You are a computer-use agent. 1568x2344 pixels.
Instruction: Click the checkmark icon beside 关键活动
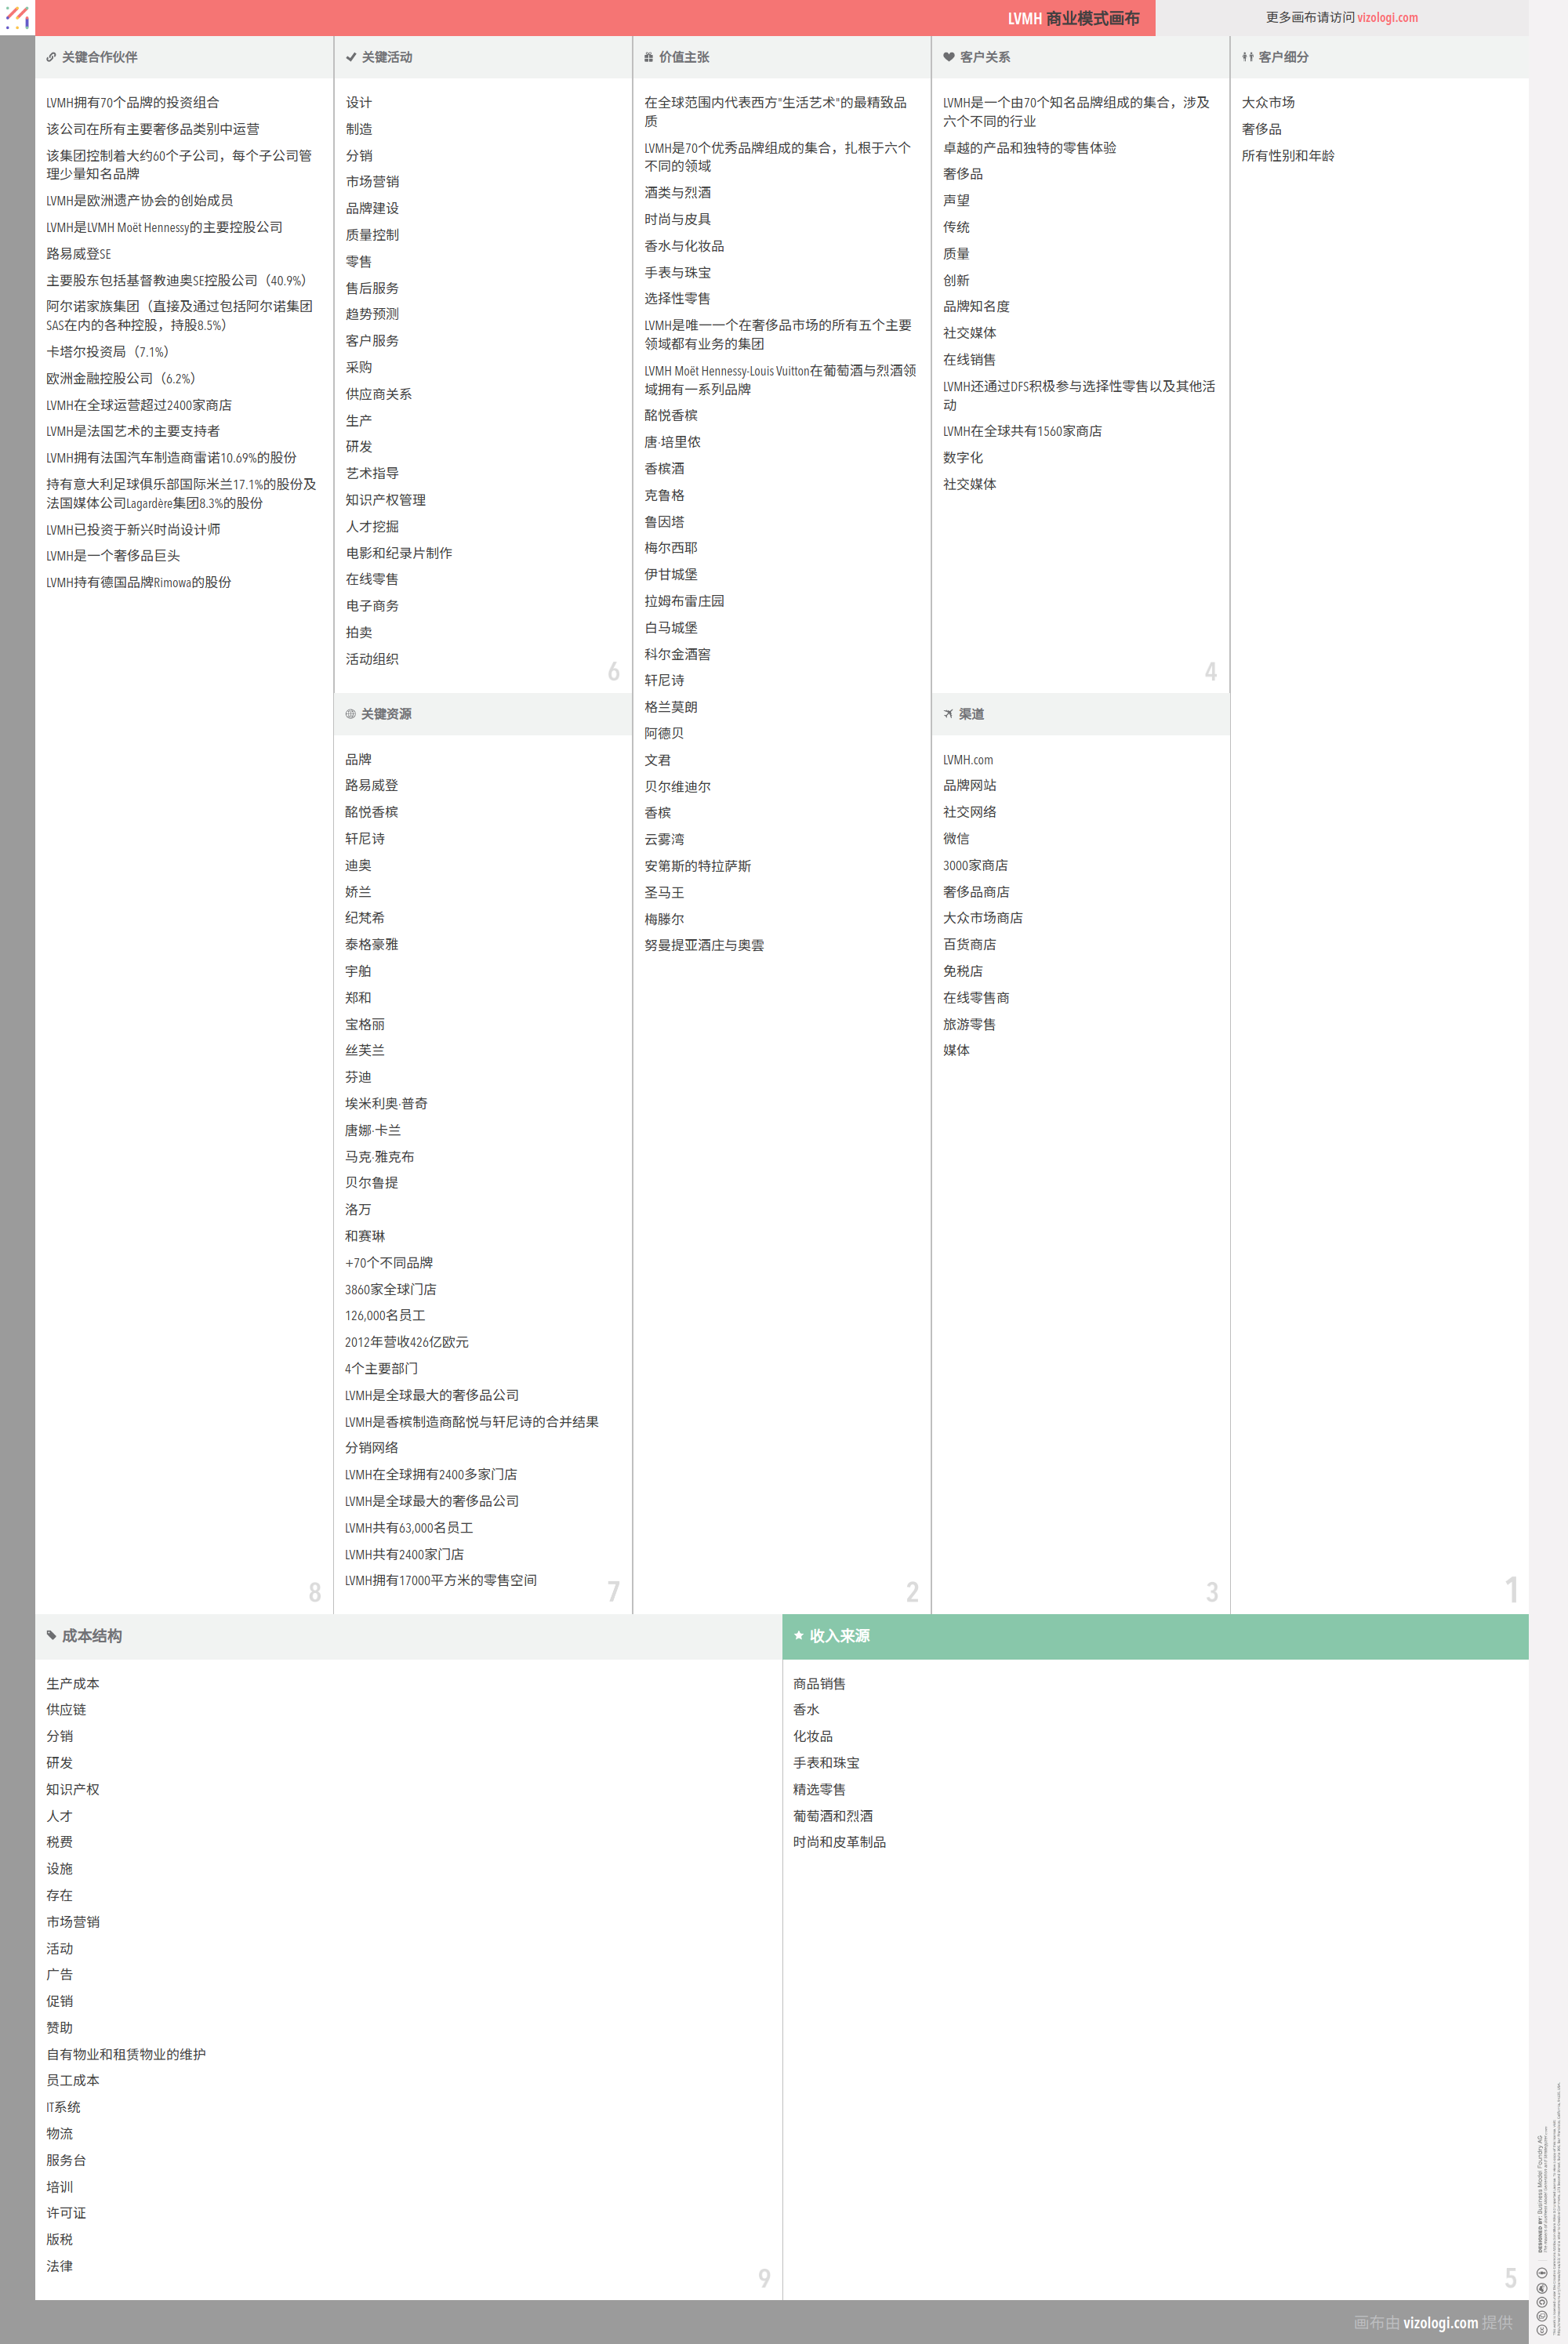click(351, 57)
